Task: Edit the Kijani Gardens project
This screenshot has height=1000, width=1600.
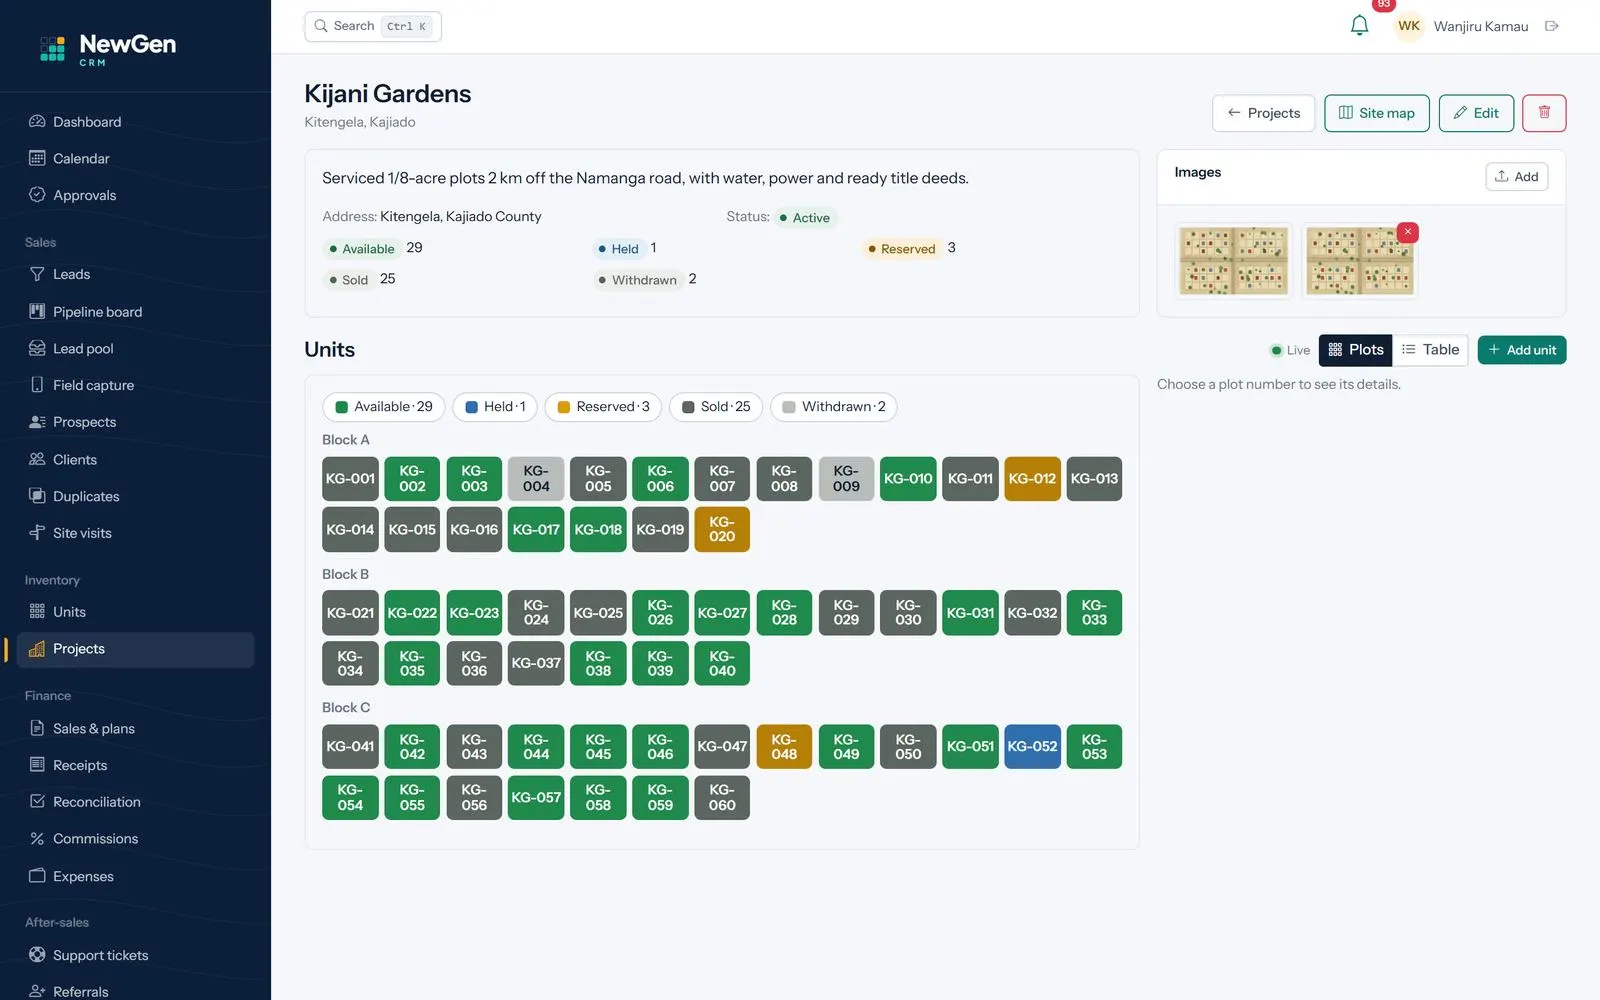Action: point(1476,113)
